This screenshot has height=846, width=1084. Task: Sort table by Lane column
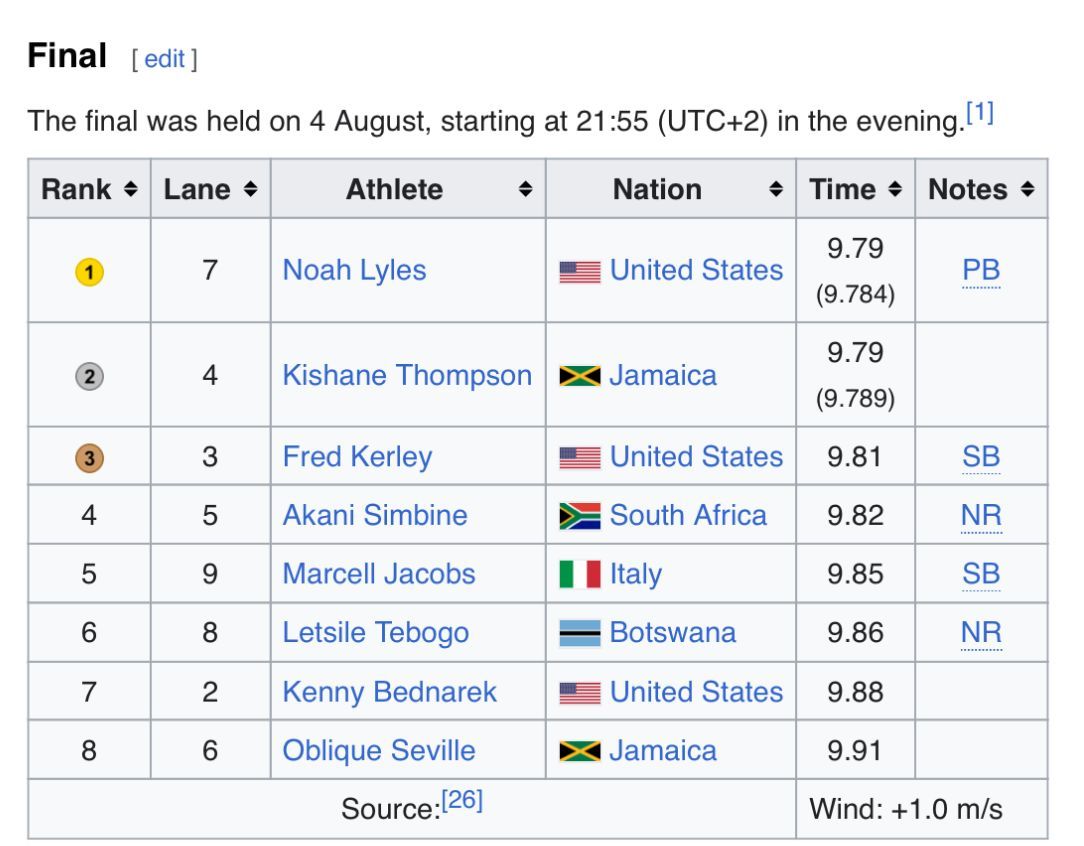point(250,189)
